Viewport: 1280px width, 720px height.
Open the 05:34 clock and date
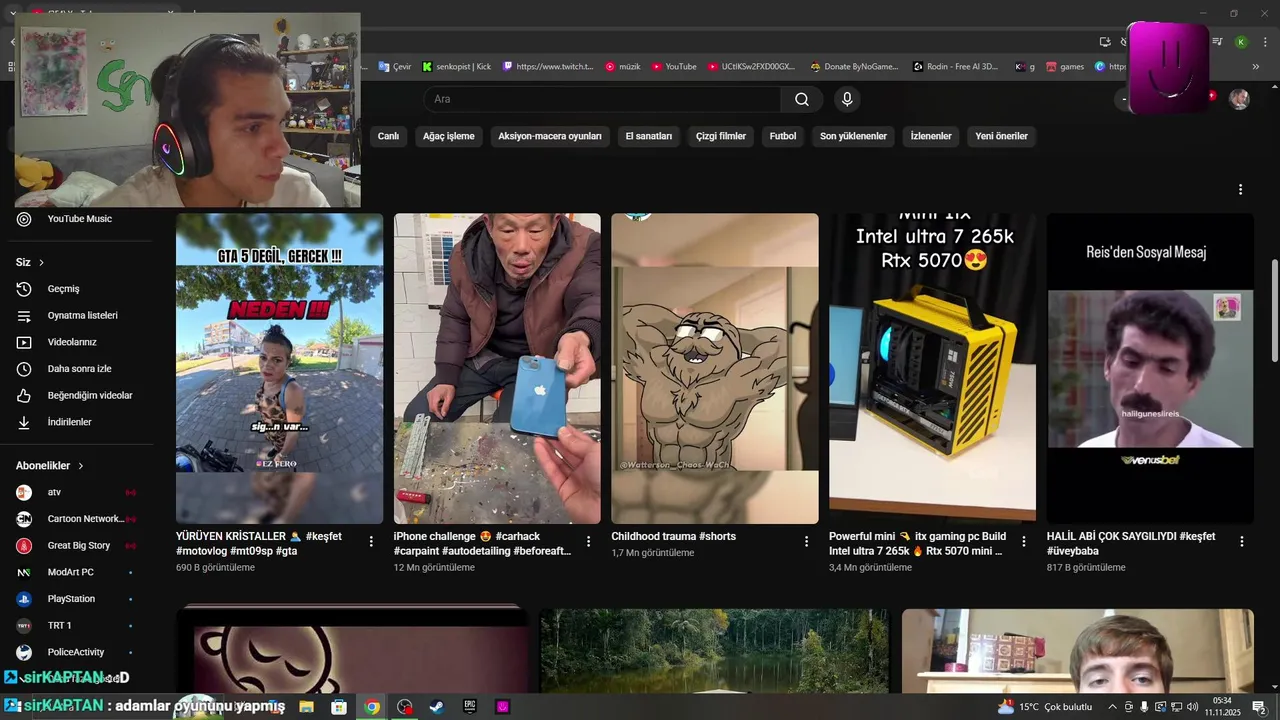pyautogui.click(x=1222, y=707)
